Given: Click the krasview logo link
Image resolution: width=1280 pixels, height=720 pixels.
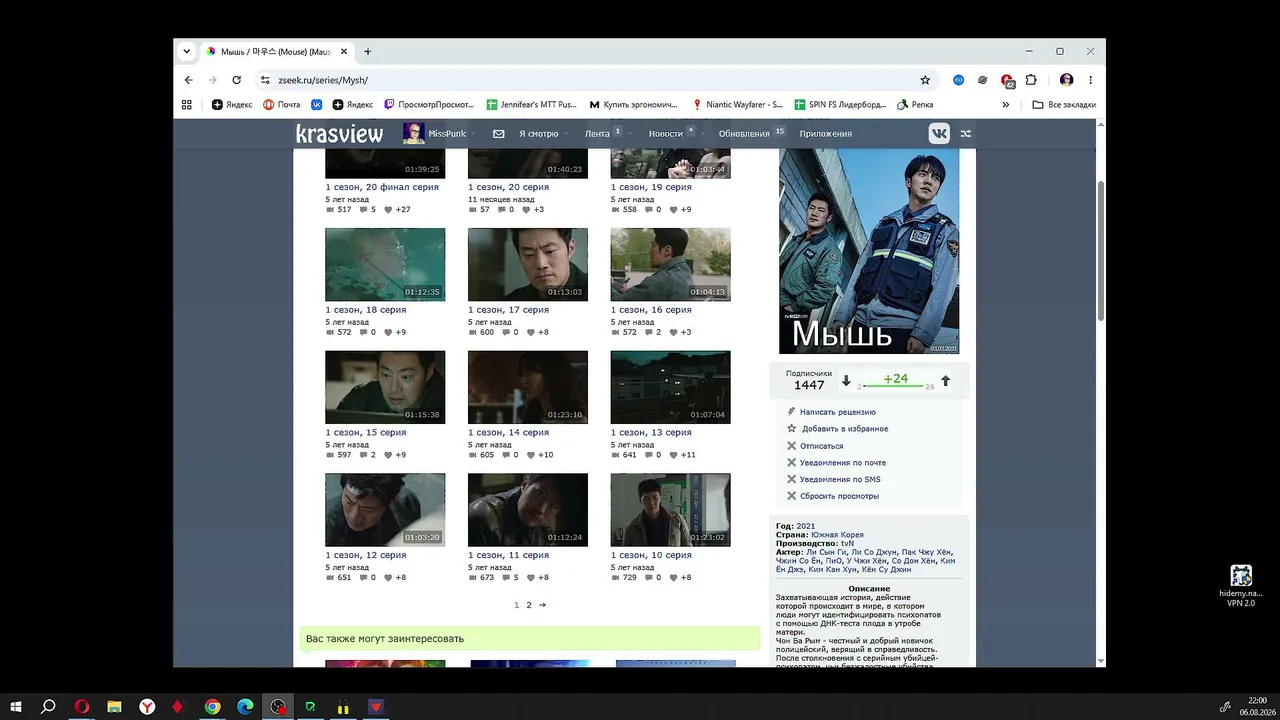Looking at the screenshot, I should 339,134.
